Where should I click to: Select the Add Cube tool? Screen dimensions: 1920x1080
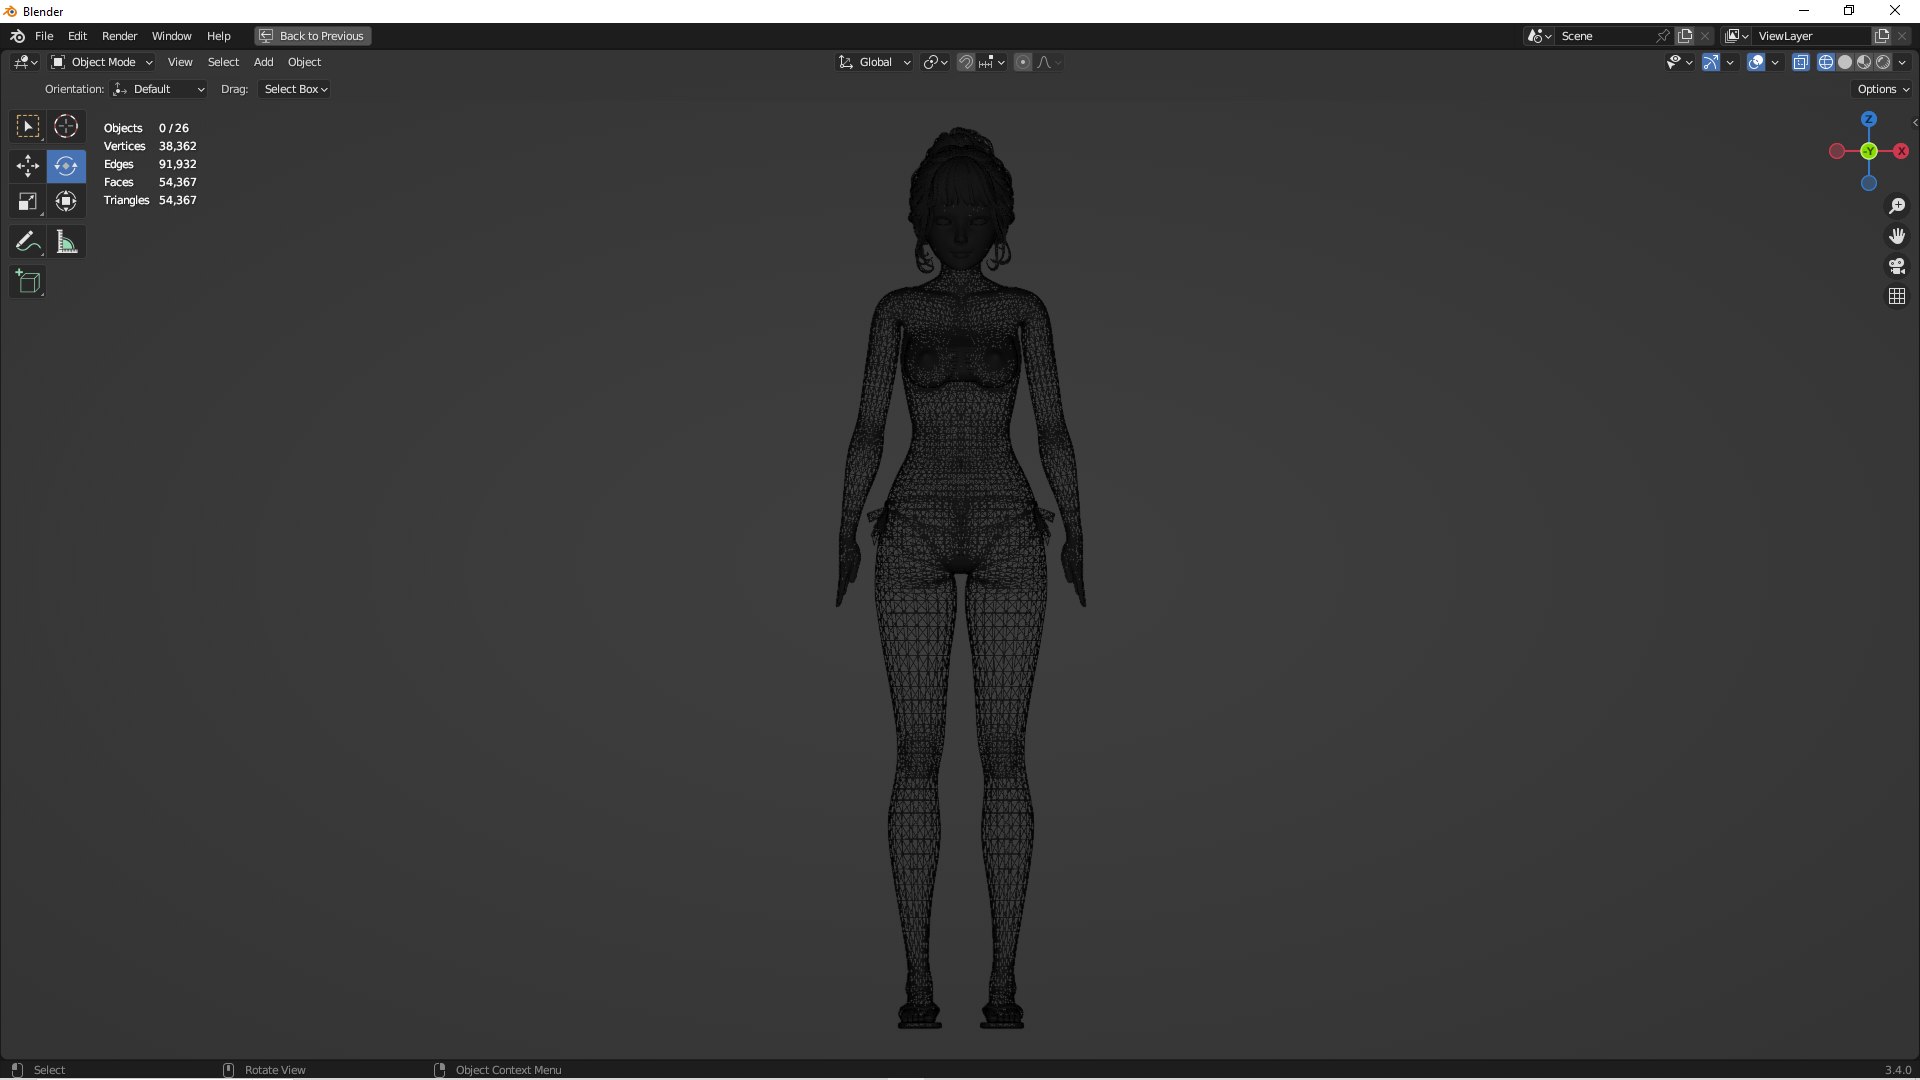click(27, 282)
